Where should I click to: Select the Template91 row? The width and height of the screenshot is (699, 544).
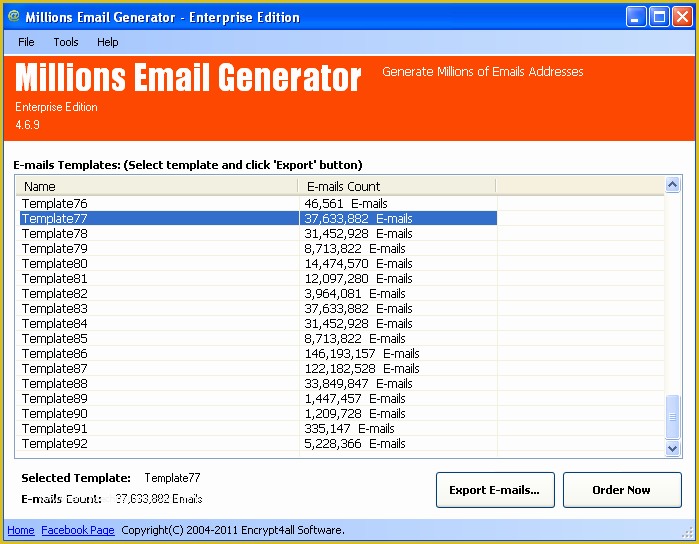tap(259, 429)
